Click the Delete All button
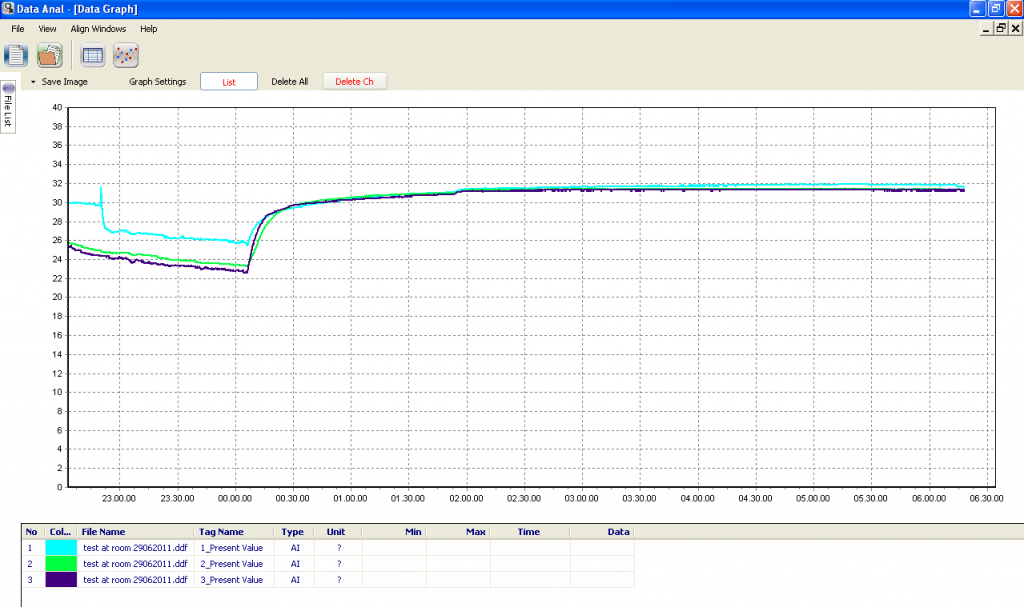Viewport: 1024px width, 607px height. click(x=289, y=82)
